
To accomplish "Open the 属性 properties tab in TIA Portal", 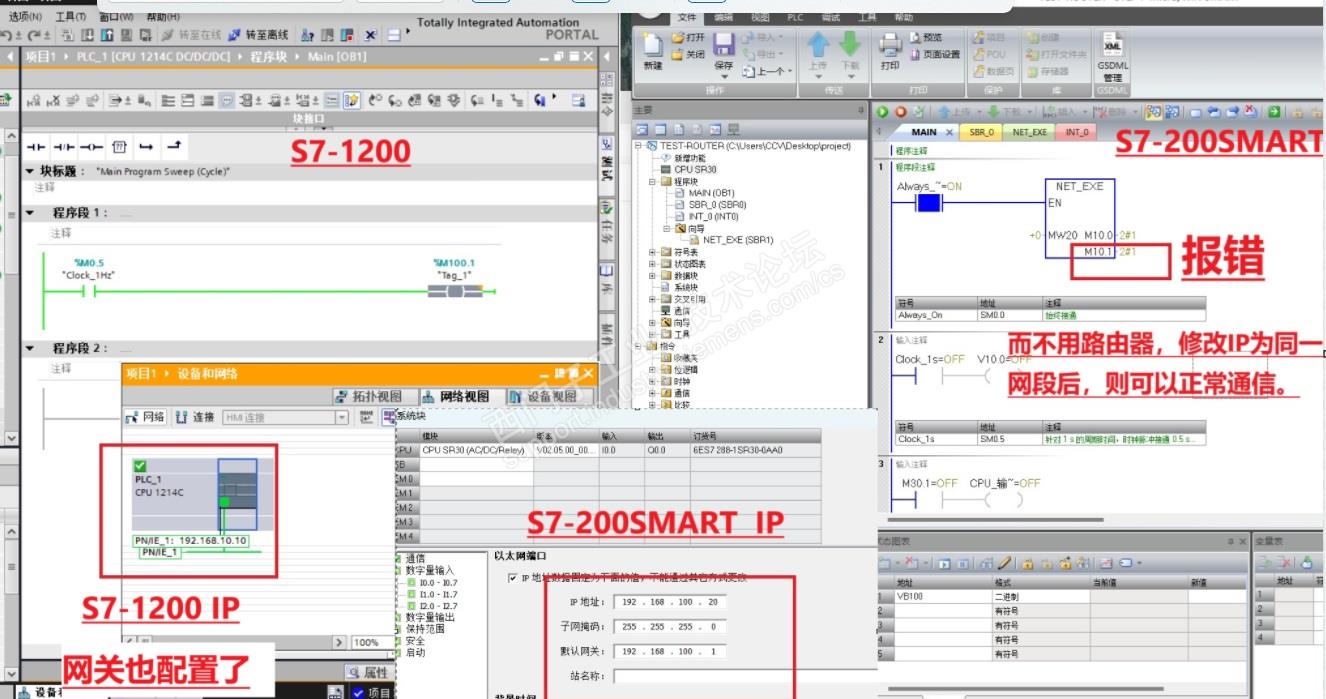I will [x=368, y=672].
